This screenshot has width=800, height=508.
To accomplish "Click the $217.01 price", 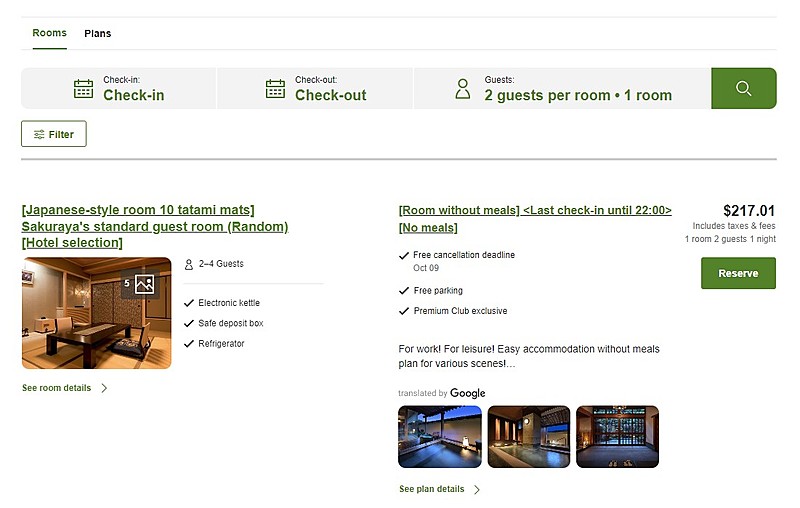I will pyautogui.click(x=749, y=211).
